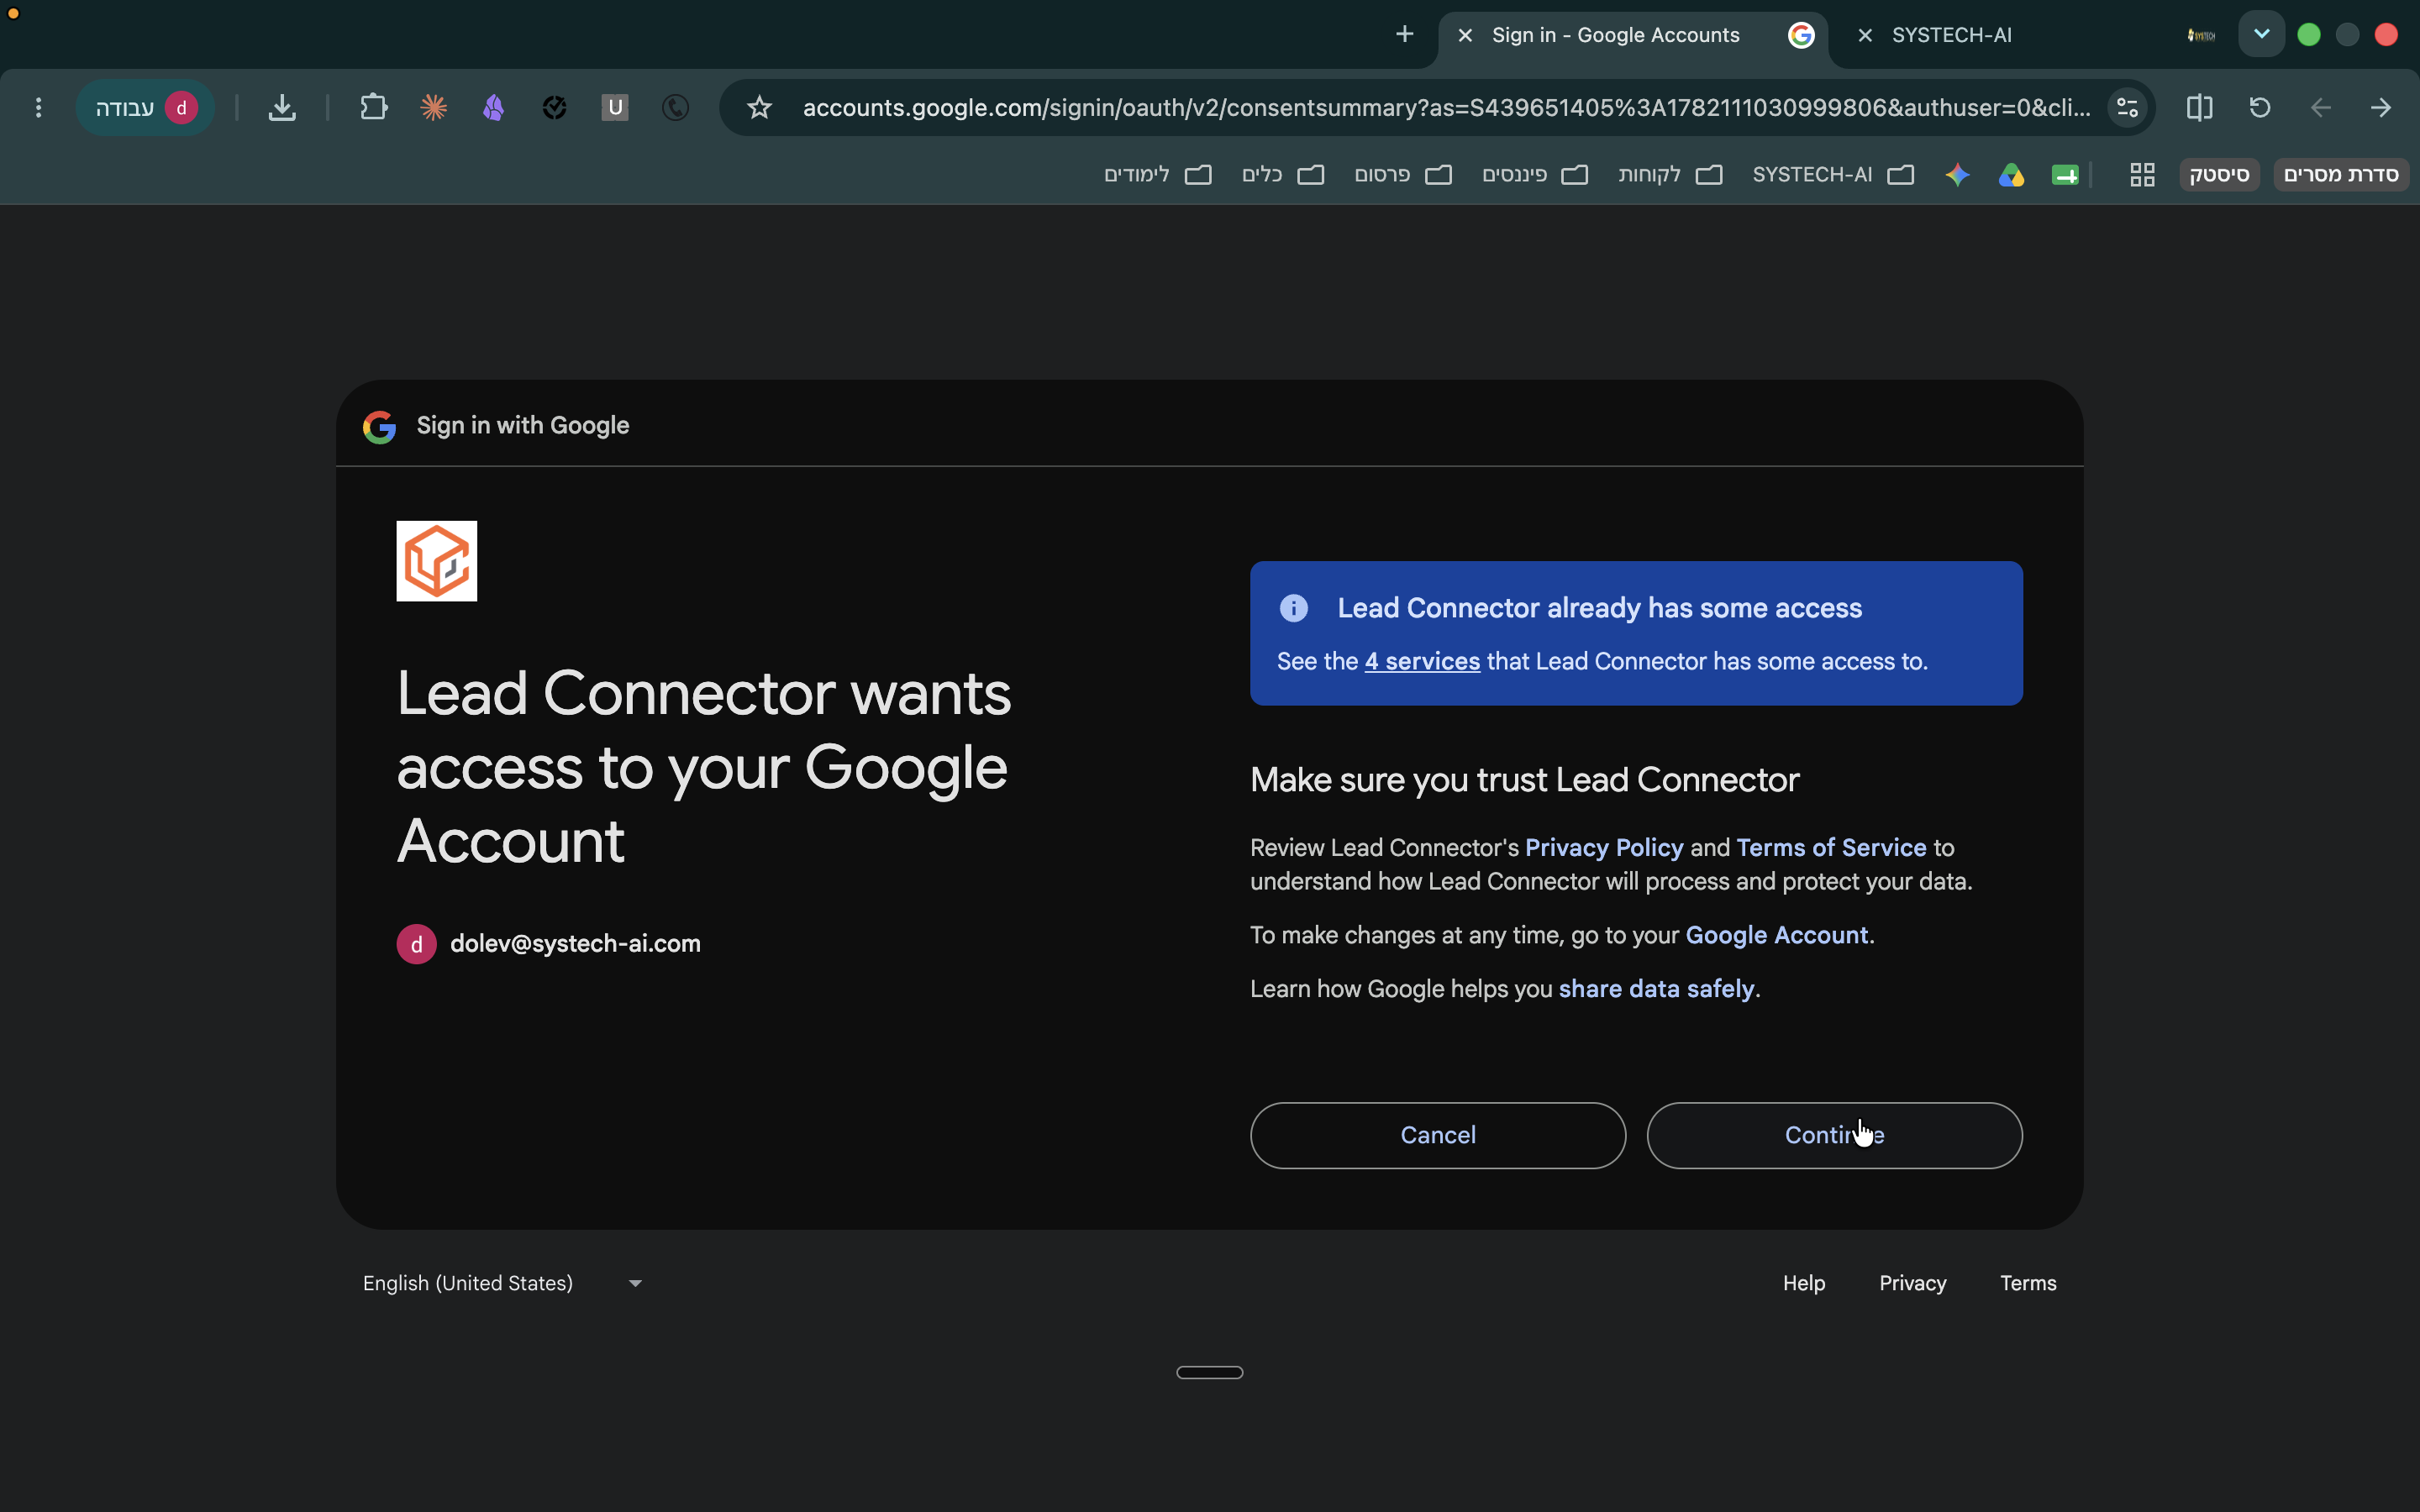Viewport: 2420px width, 1512px height.
Task: Open the Google Drive bookmark icon
Action: [2011, 175]
